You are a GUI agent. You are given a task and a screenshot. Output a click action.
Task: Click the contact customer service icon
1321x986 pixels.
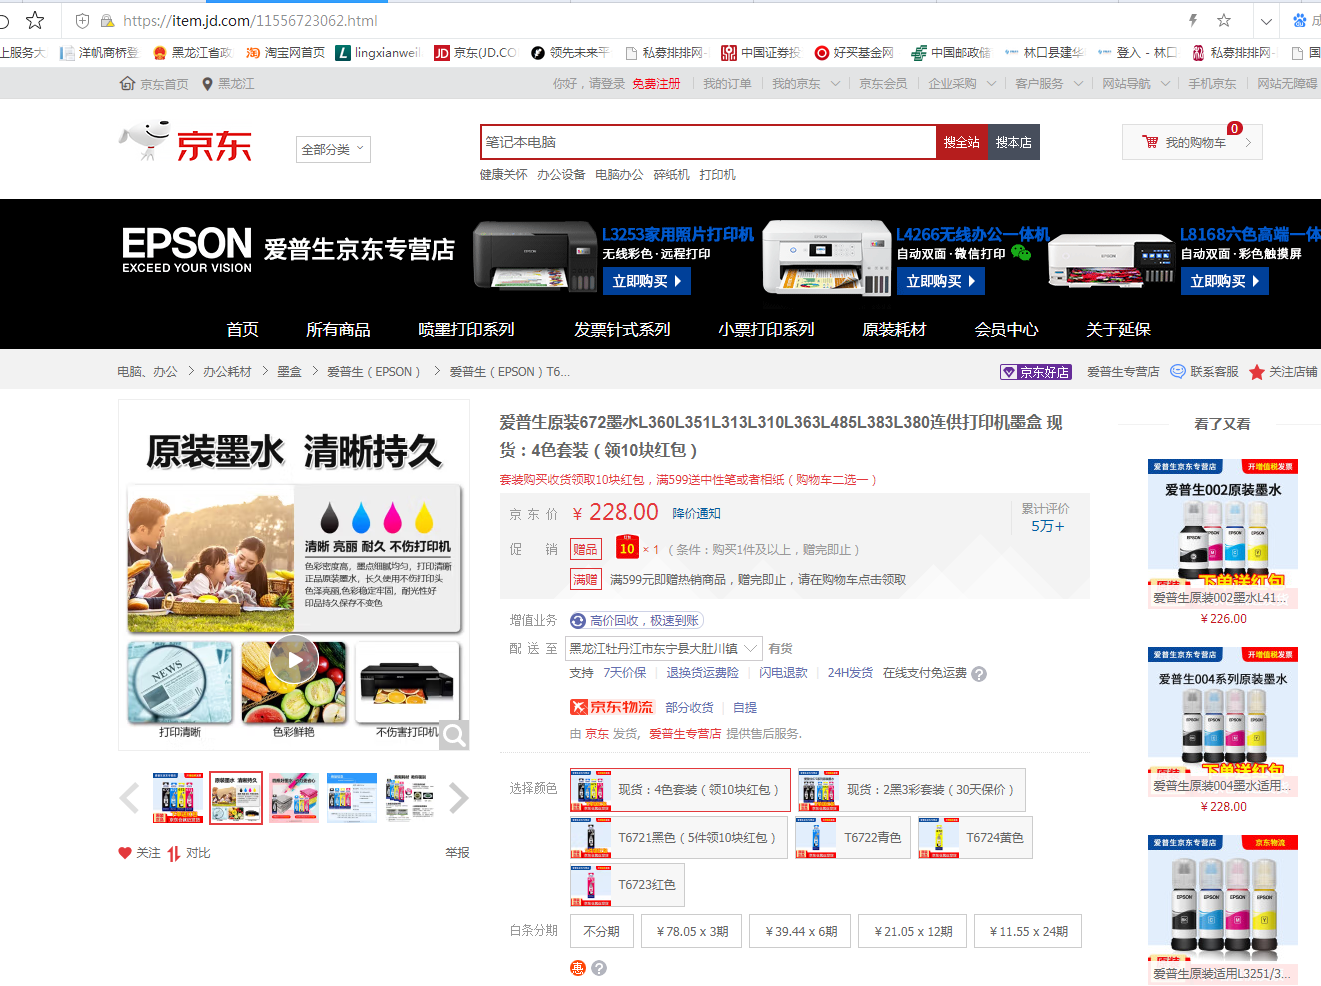tap(1178, 372)
